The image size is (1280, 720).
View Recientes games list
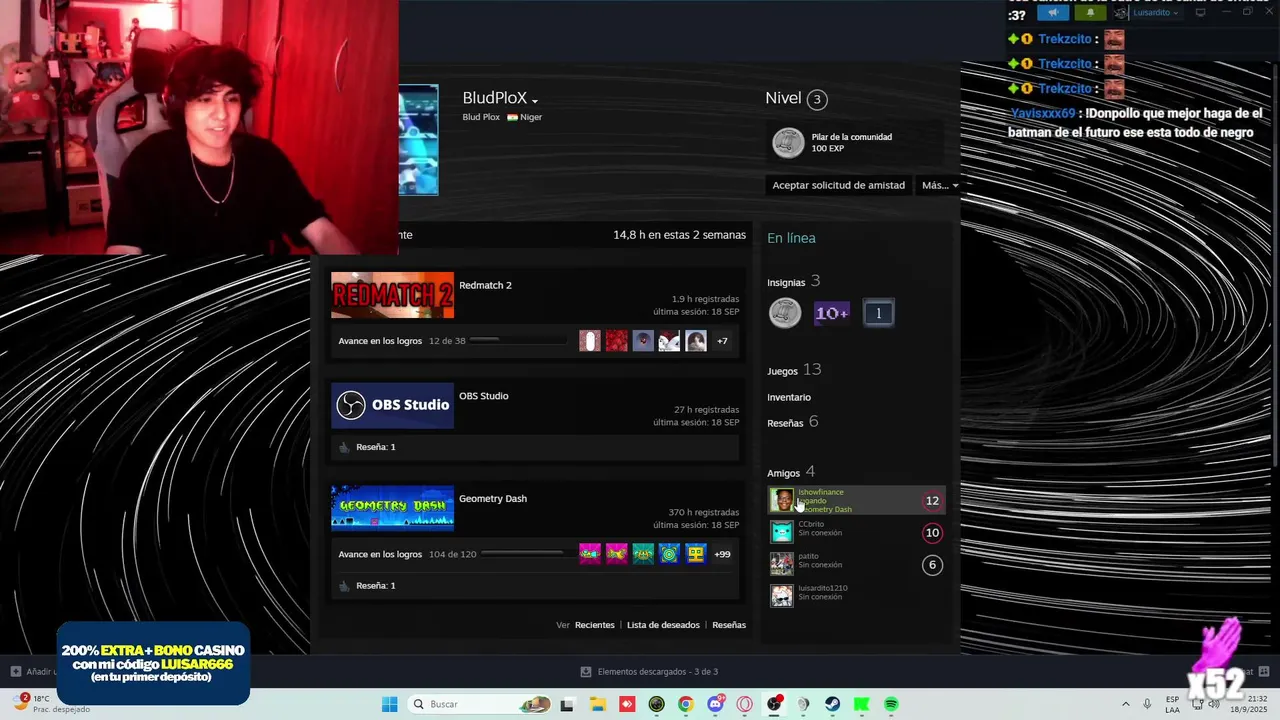(x=594, y=625)
